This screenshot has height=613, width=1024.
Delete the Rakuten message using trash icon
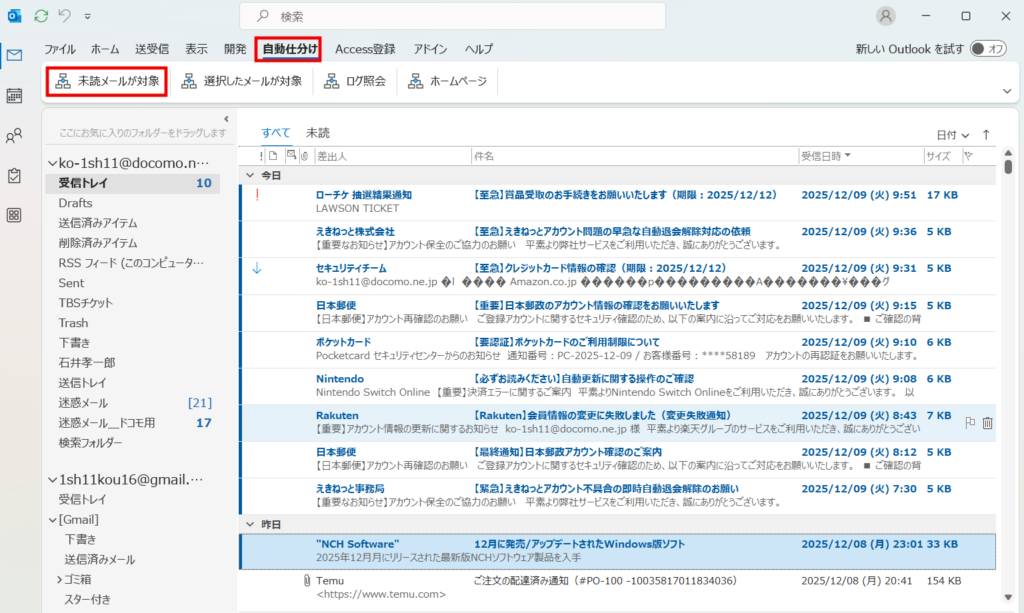988,423
